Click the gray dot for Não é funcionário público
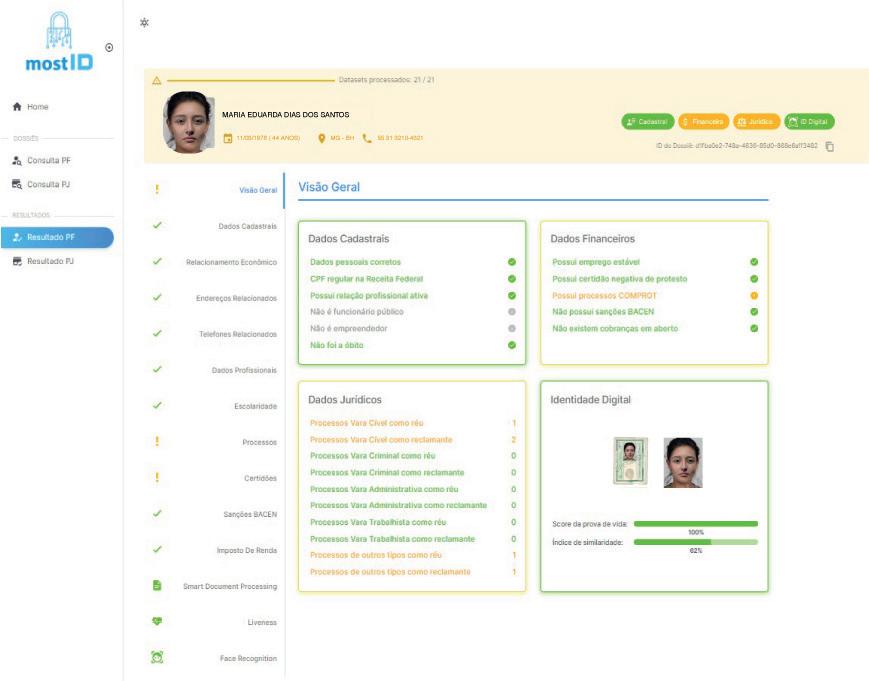 512,312
